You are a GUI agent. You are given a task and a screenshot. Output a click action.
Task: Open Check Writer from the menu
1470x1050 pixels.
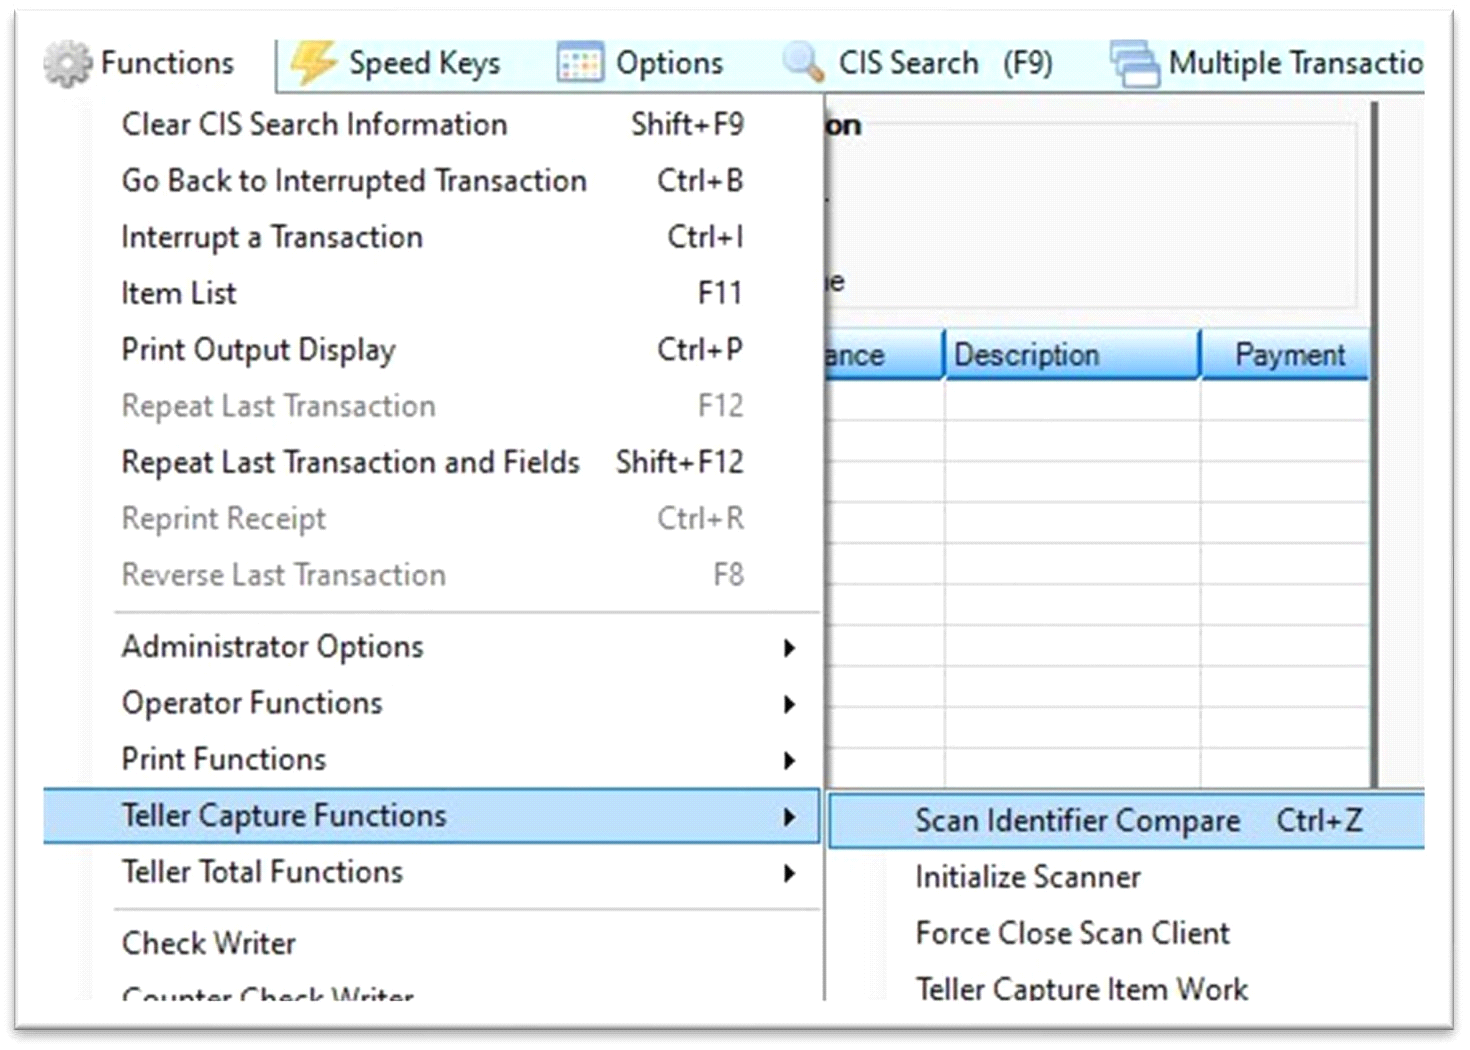(x=208, y=943)
